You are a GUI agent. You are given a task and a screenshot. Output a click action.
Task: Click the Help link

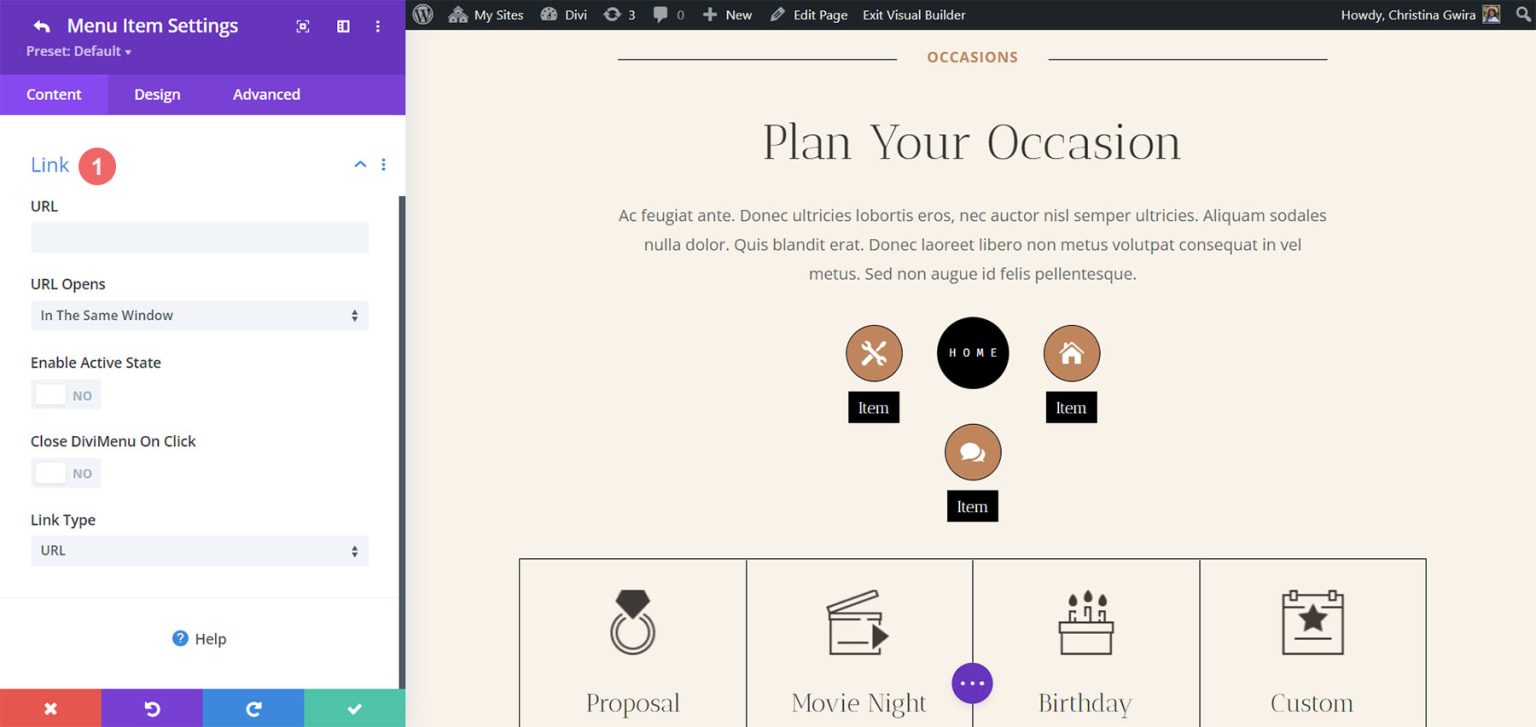click(x=199, y=638)
